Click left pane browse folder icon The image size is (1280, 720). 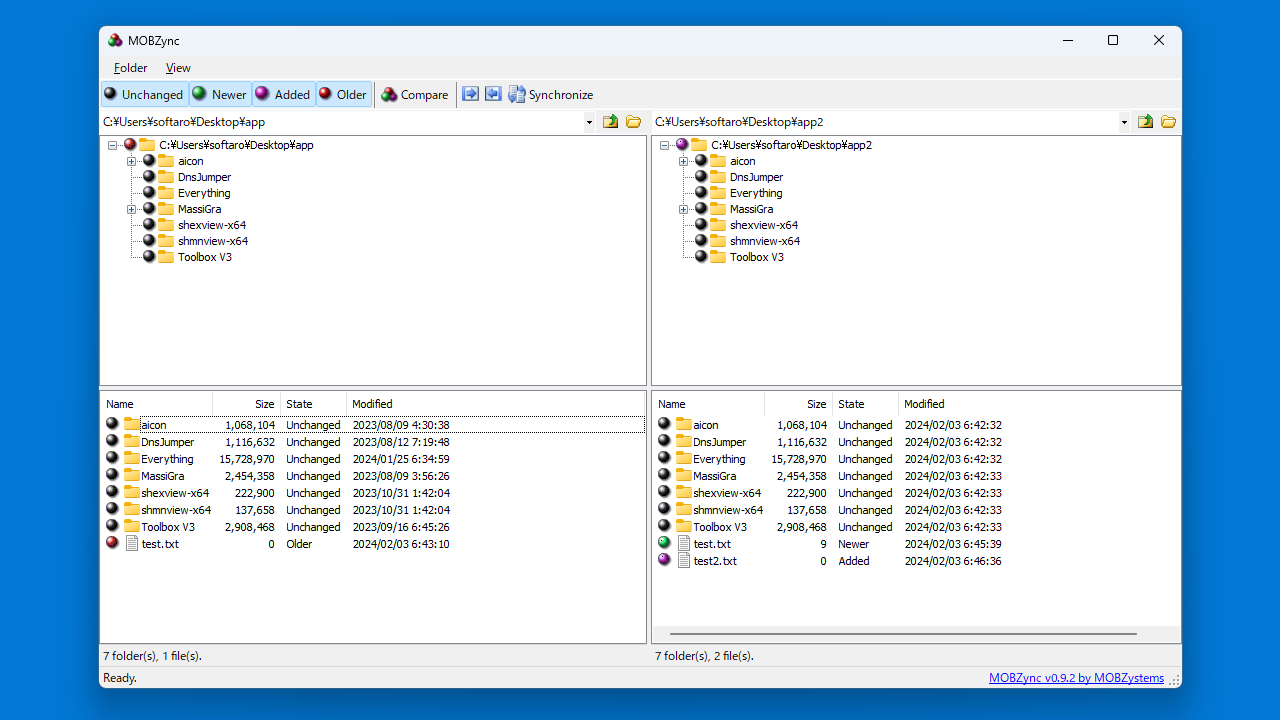pyautogui.click(x=633, y=122)
